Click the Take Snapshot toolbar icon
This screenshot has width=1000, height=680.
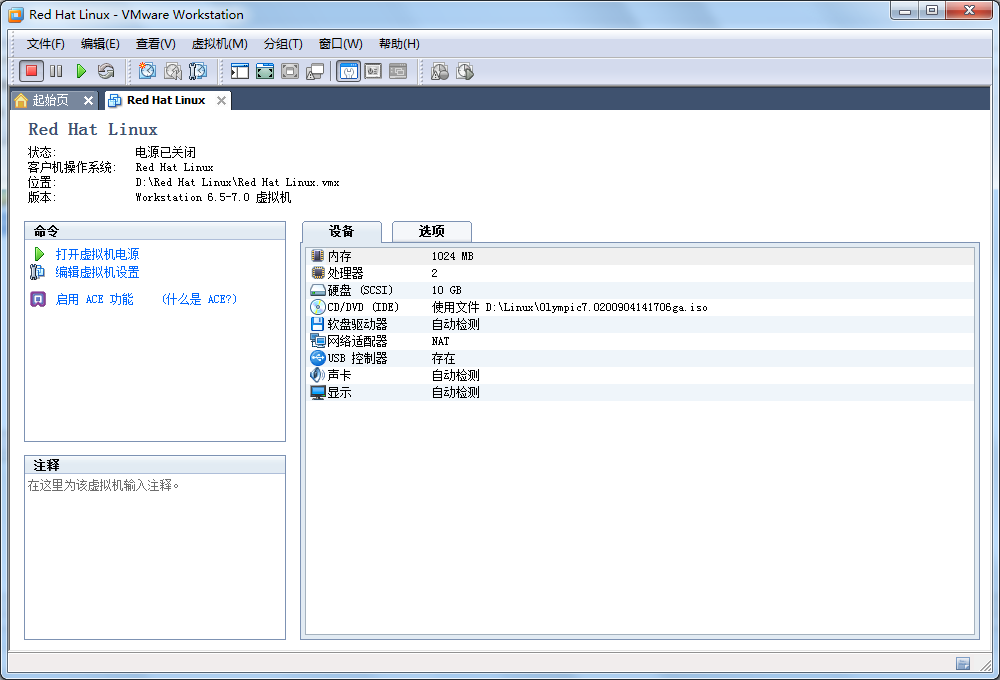[147, 71]
